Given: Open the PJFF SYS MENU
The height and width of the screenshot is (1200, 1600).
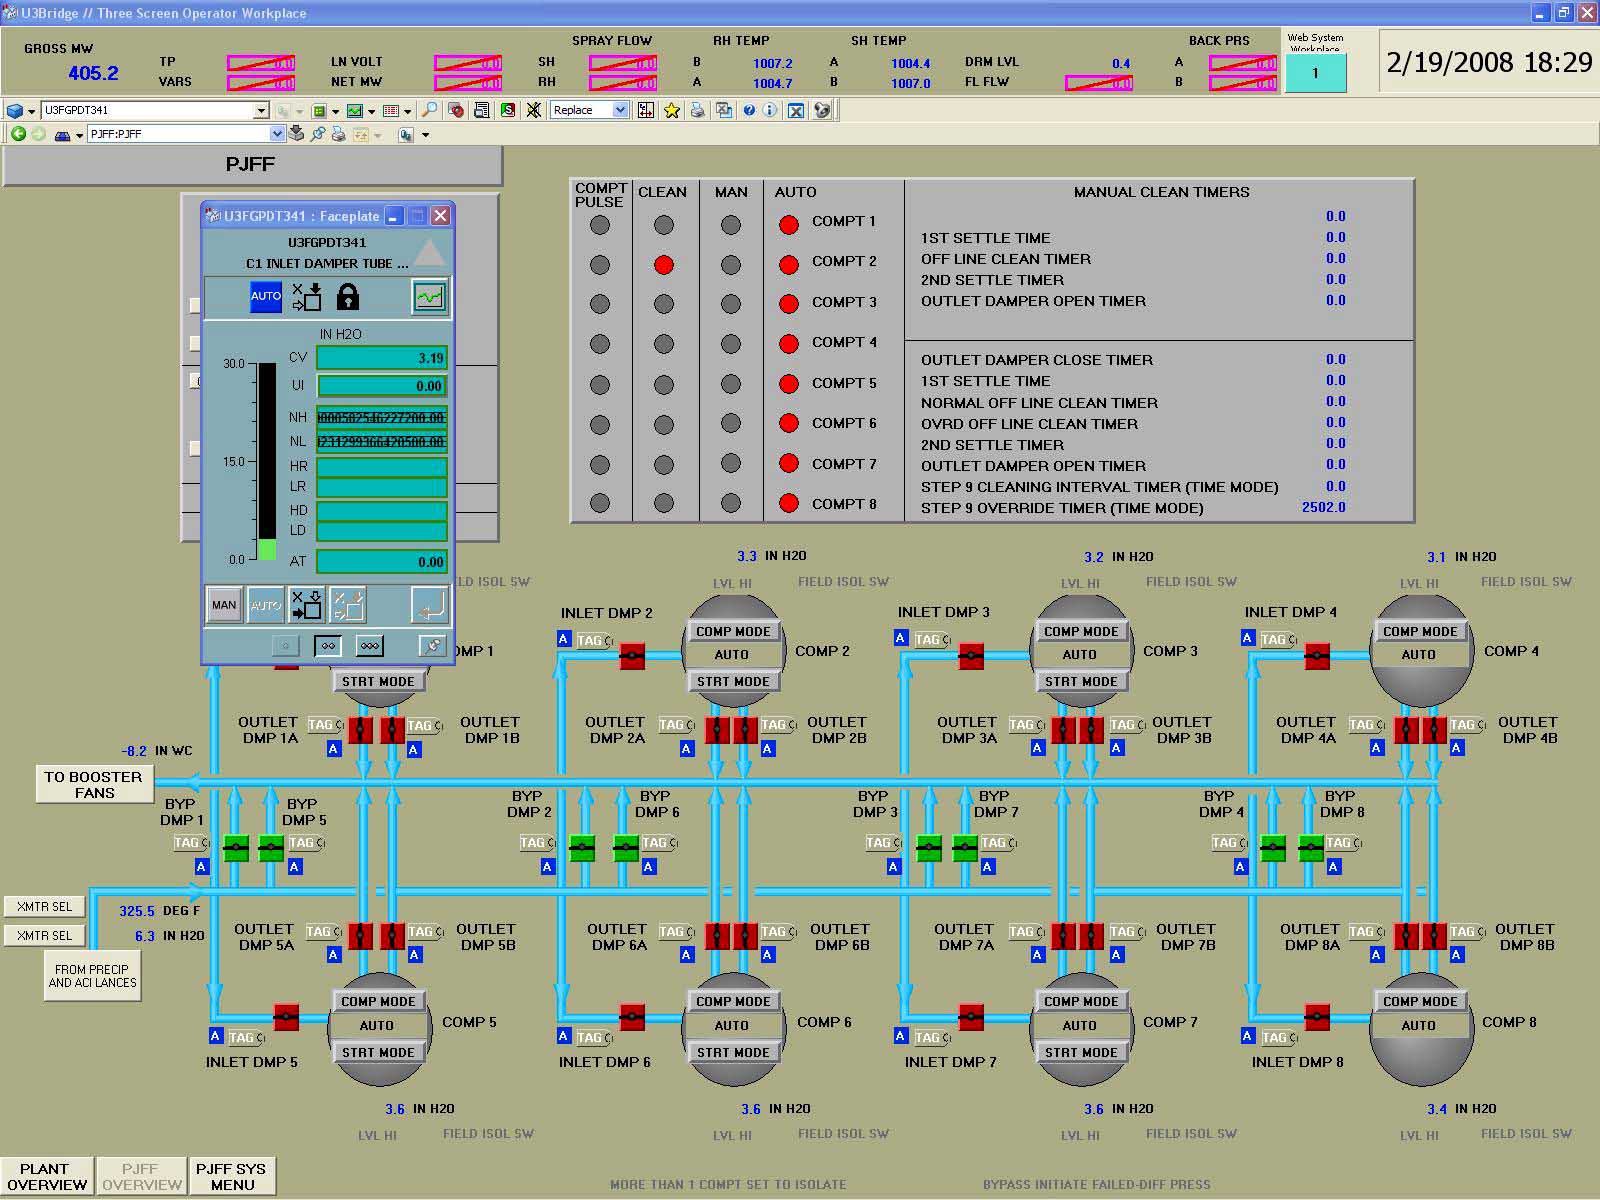Looking at the screenshot, I should pos(231,1176).
